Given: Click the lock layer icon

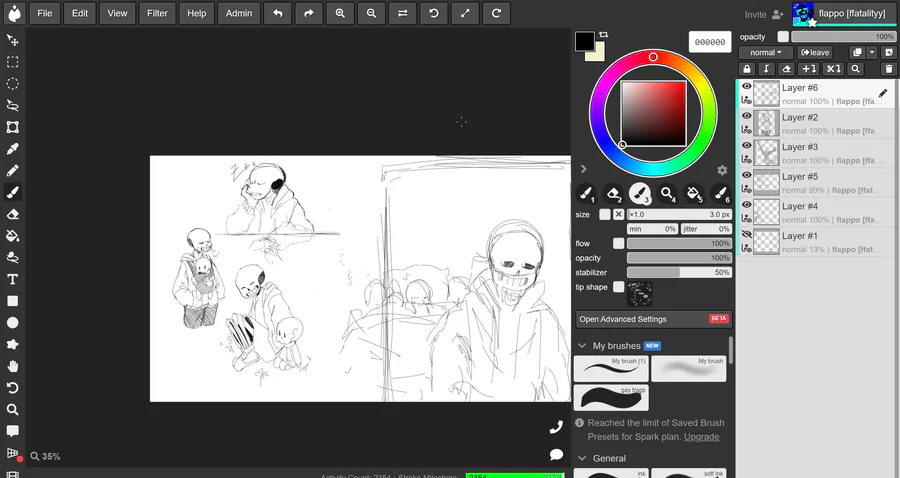Looking at the screenshot, I should (747, 69).
